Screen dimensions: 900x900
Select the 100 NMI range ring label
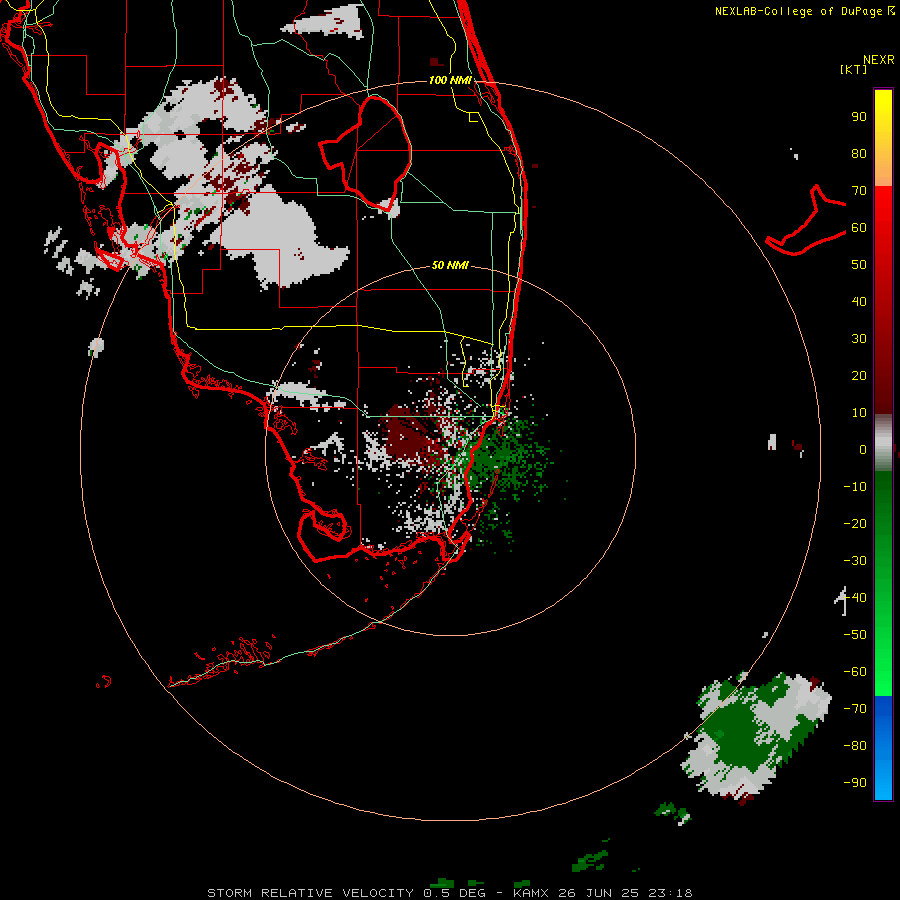point(450,80)
